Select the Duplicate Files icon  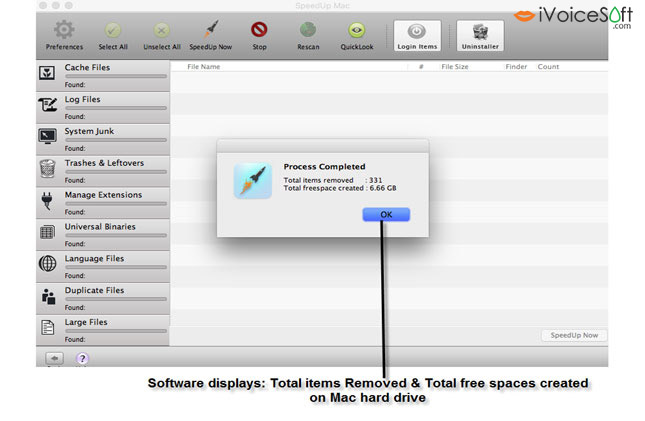48,296
